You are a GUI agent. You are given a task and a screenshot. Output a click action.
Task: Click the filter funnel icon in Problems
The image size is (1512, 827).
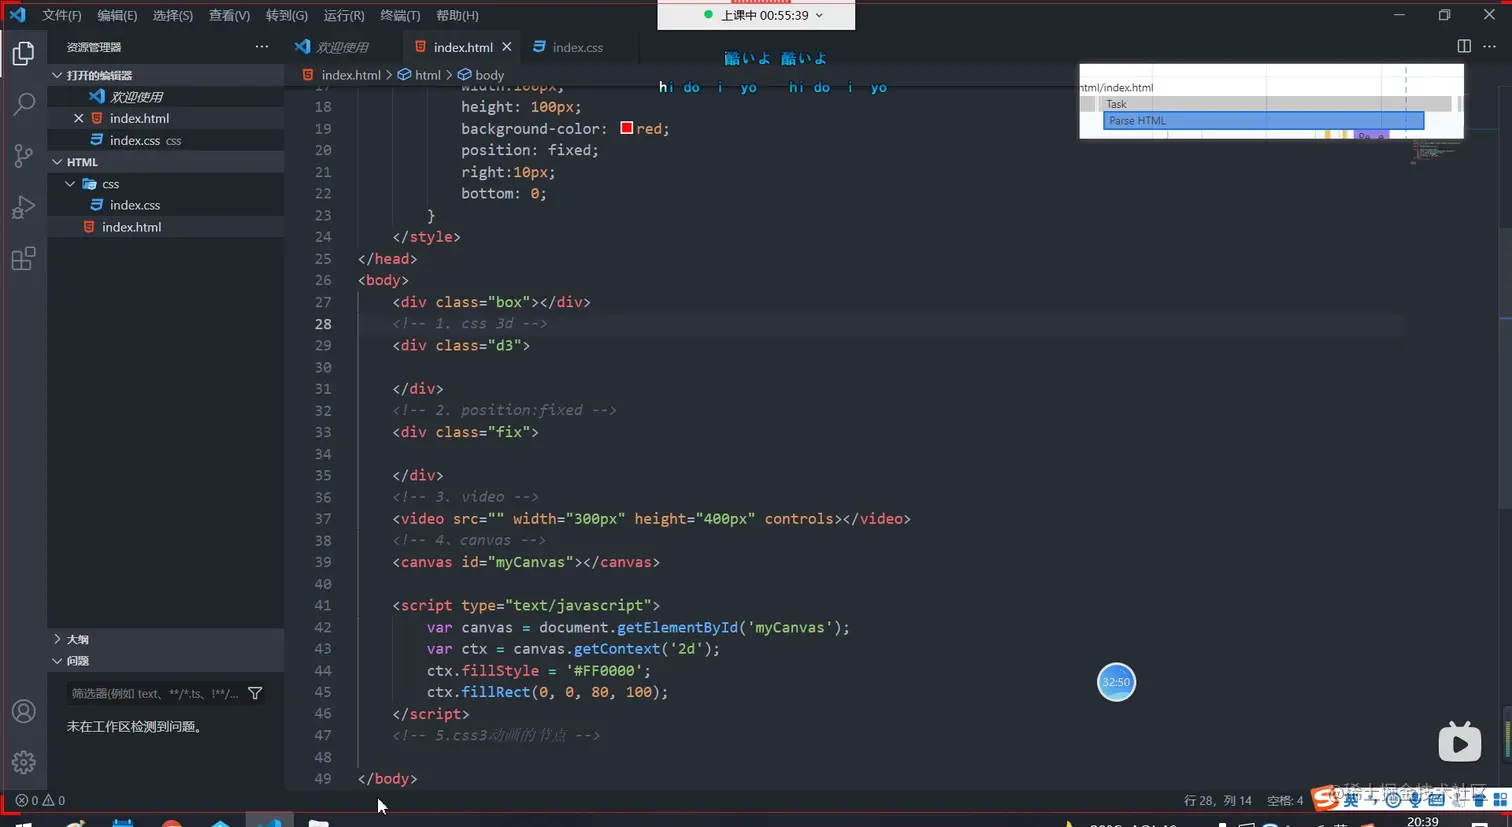coord(255,693)
